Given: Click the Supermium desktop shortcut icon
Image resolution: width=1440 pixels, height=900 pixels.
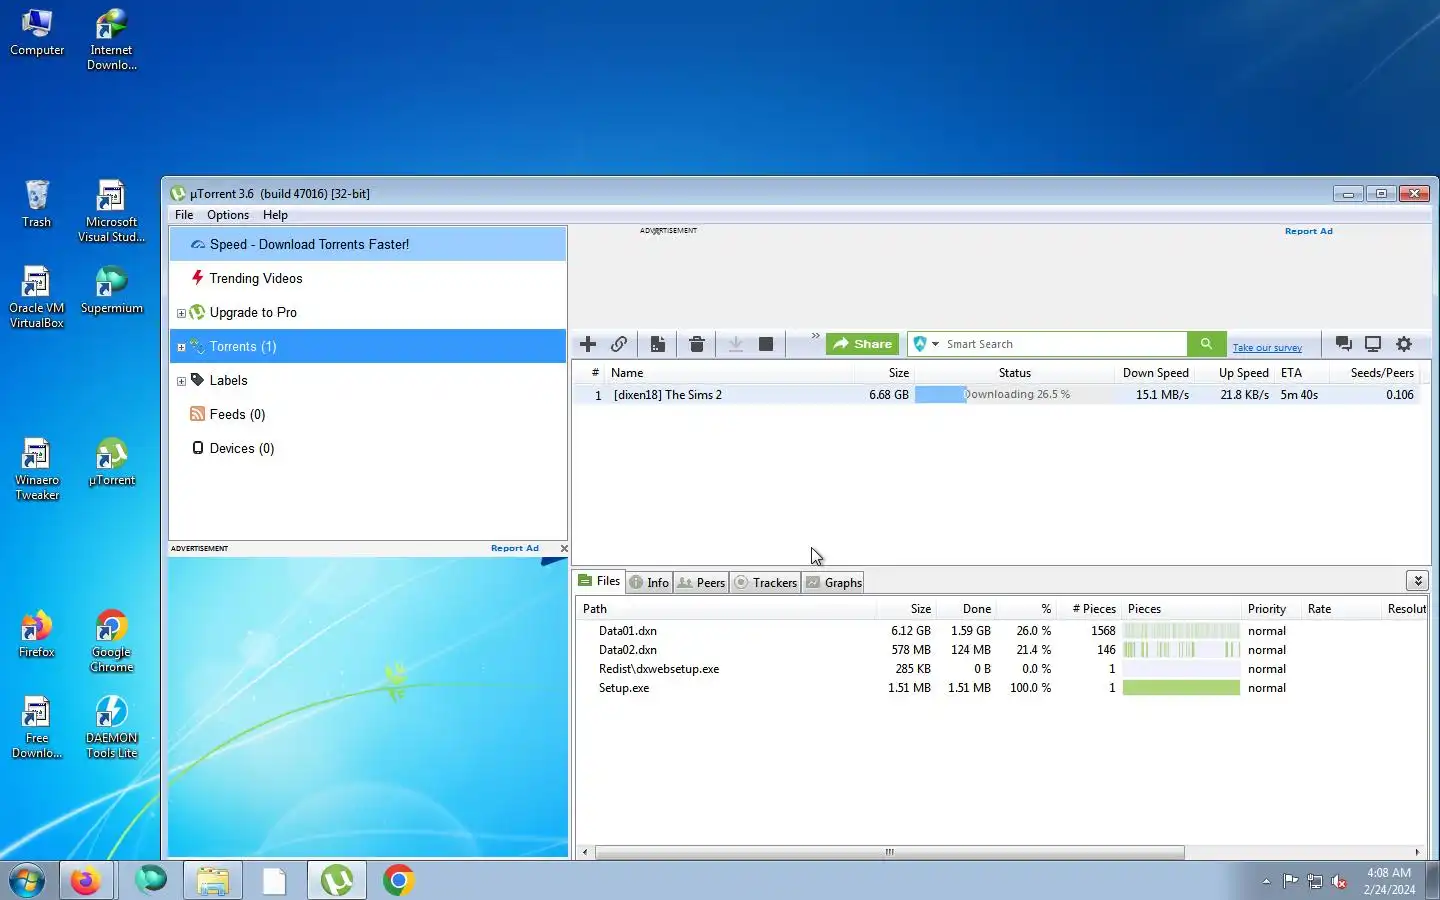Looking at the screenshot, I should click(111, 290).
